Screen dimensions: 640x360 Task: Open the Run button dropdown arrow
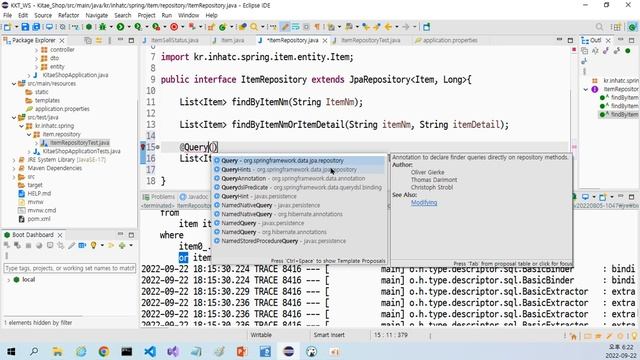tap(129, 27)
